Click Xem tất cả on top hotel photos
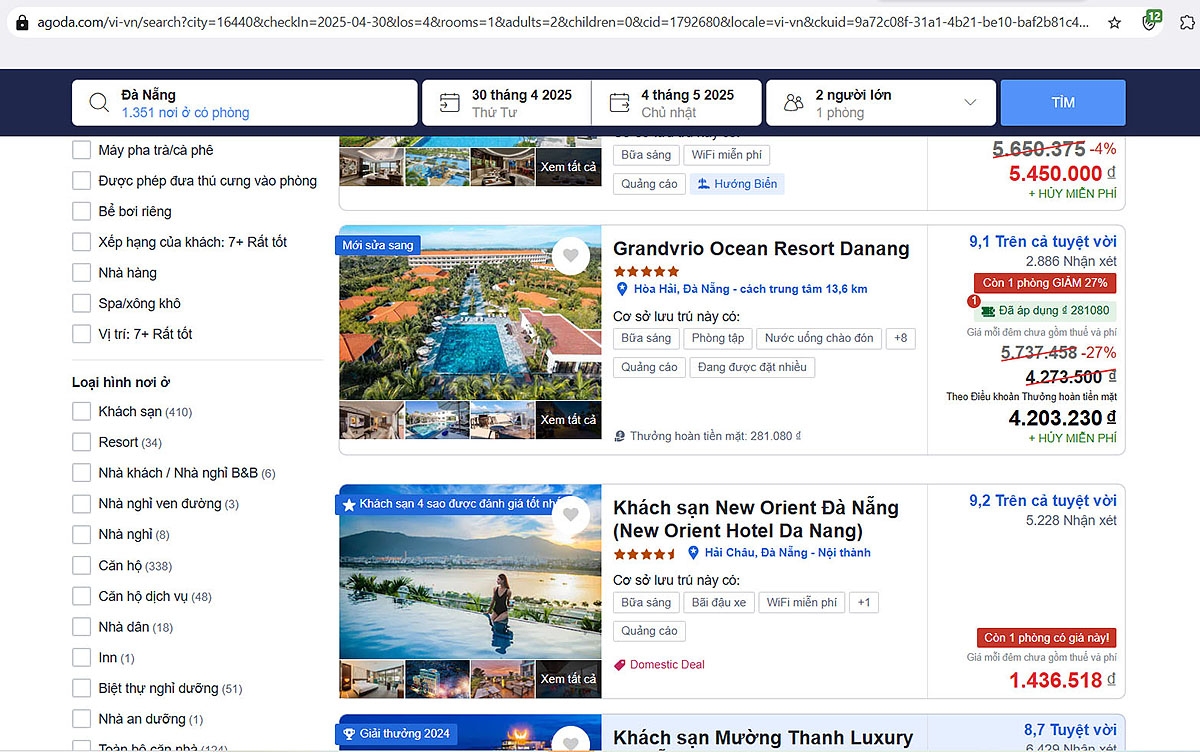This screenshot has height=752, width=1200. coord(568,166)
